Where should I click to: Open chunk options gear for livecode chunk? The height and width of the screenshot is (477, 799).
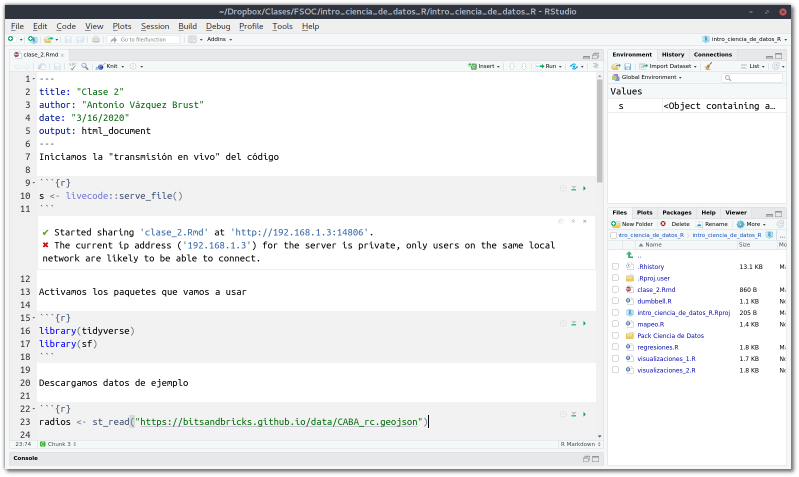click(563, 189)
